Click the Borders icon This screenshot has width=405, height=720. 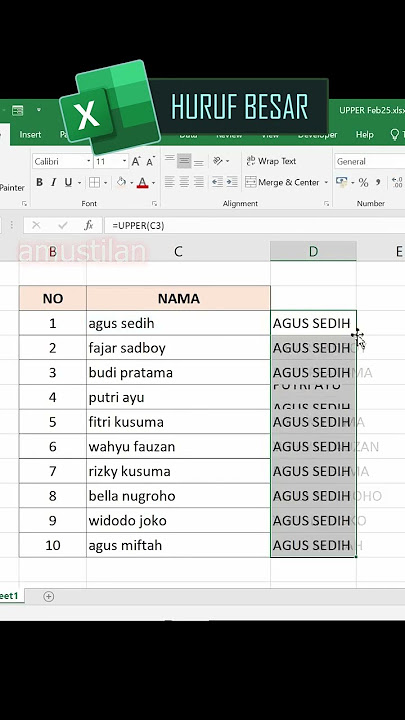point(94,183)
